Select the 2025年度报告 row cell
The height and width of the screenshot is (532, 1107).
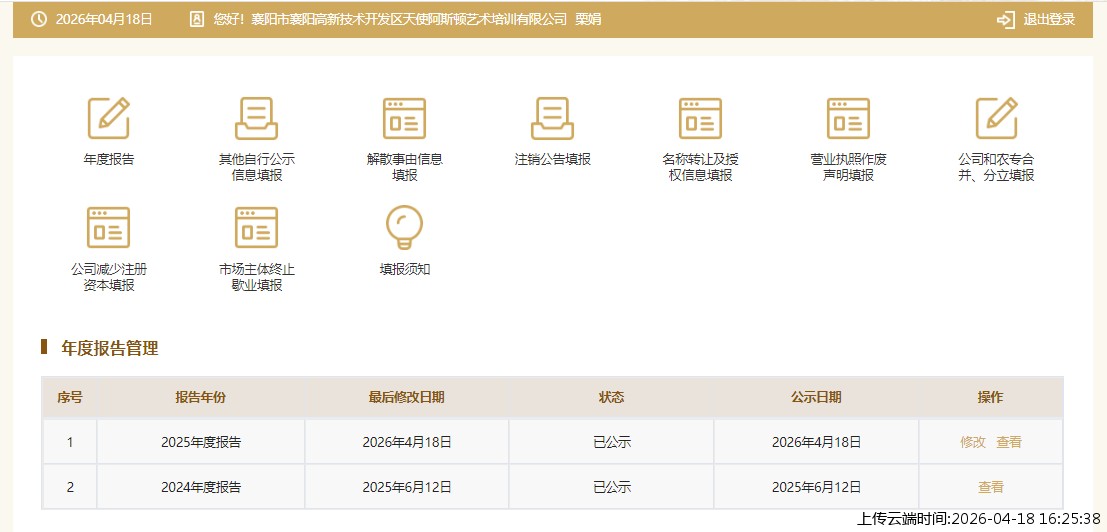(x=201, y=442)
